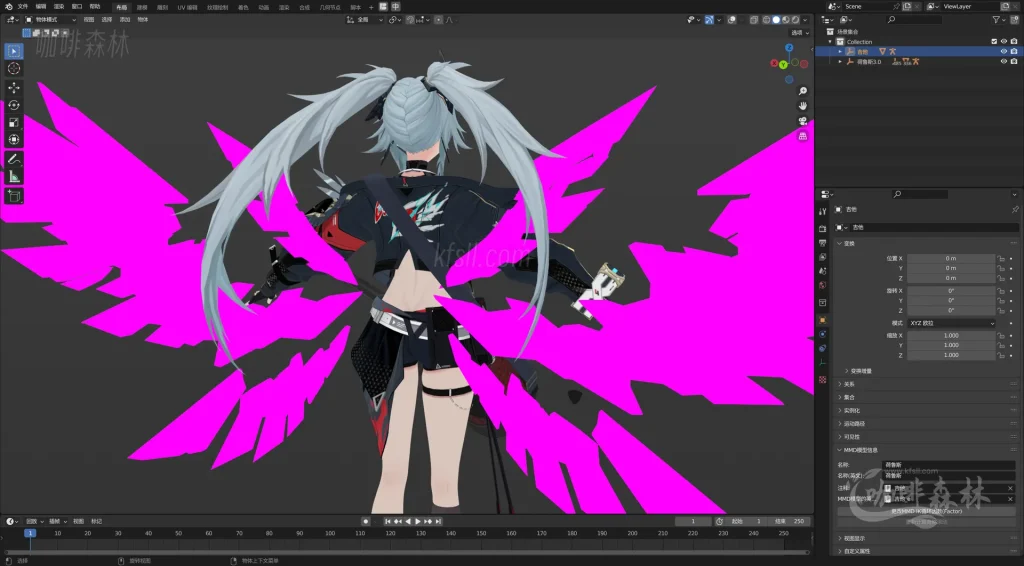1024x566 pixels.
Task: Hide the selected 吉他 object via eye icon
Action: (1004, 52)
